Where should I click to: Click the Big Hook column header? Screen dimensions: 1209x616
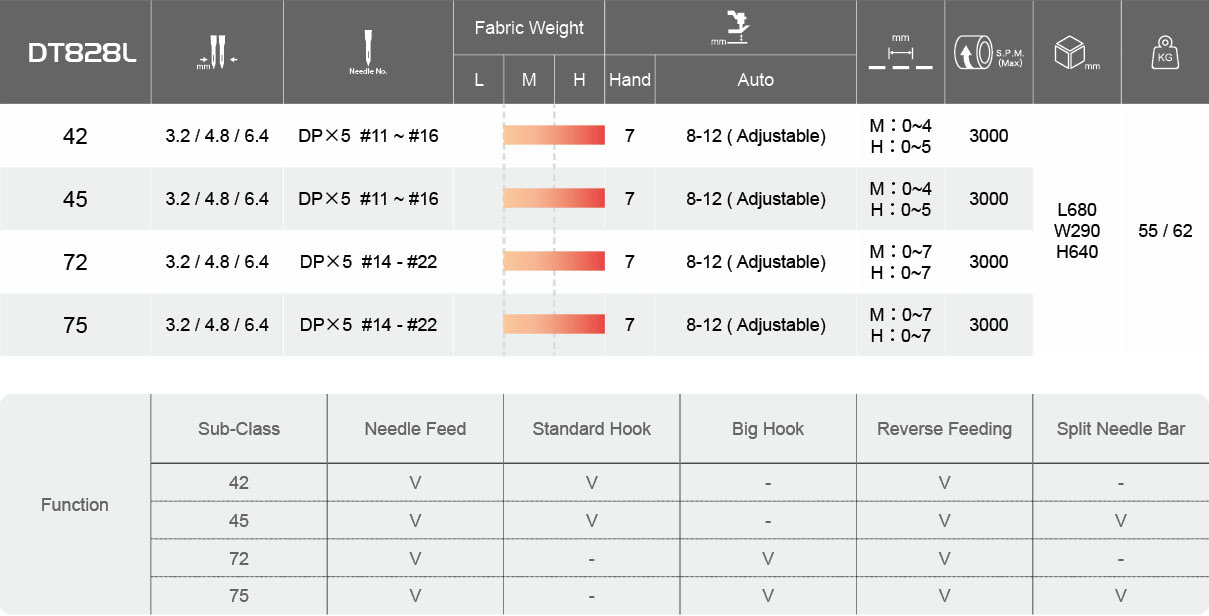tap(767, 429)
